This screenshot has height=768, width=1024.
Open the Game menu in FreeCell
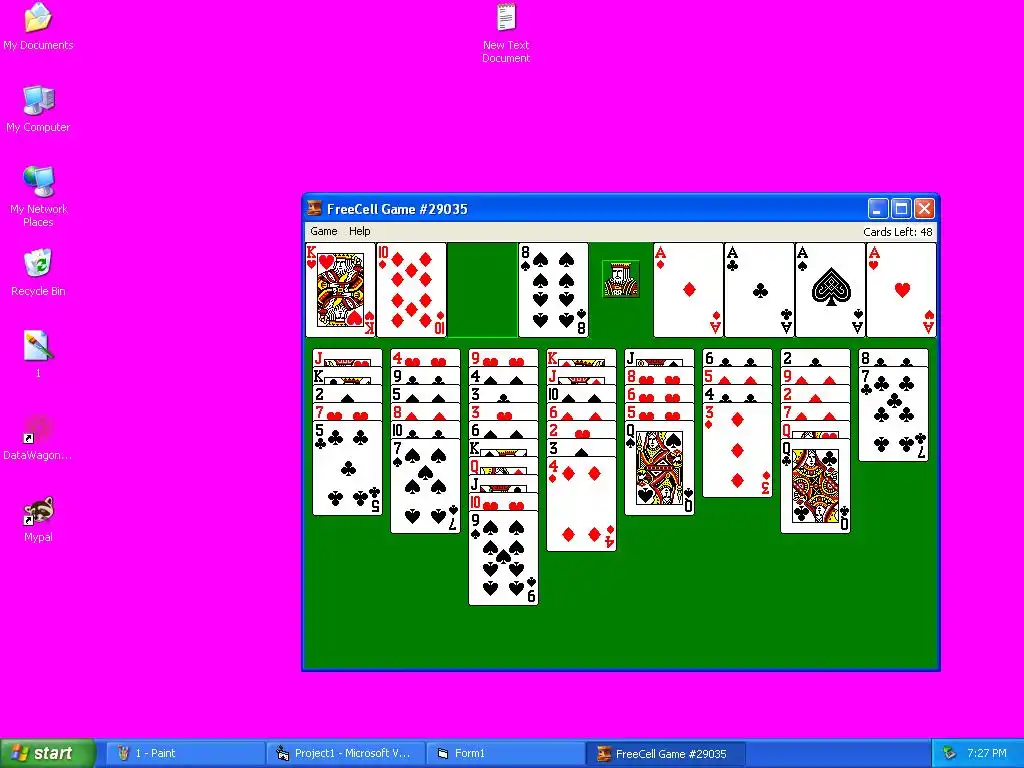[323, 231]
